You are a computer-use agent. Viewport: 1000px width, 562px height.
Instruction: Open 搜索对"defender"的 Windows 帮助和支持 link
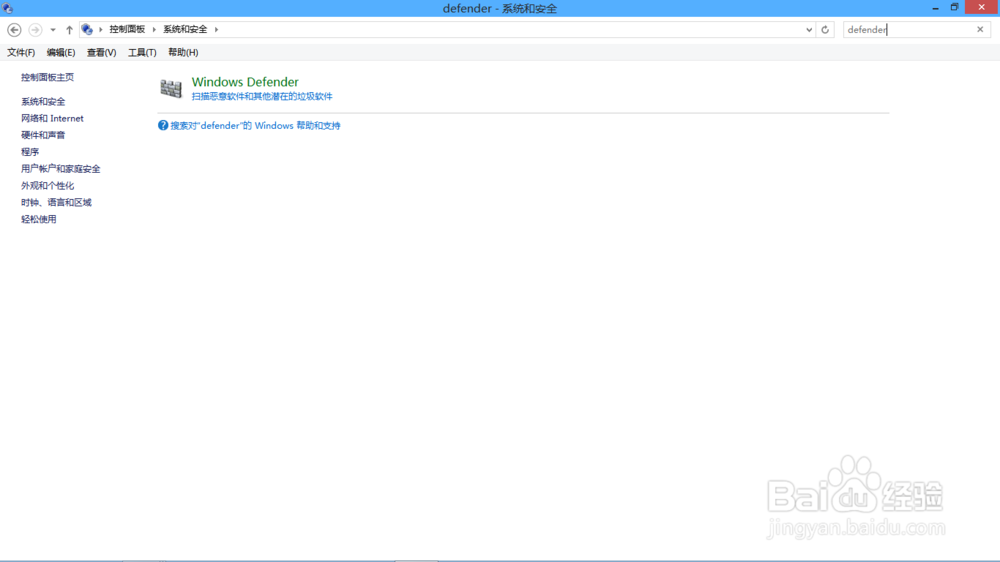(255, 126)
